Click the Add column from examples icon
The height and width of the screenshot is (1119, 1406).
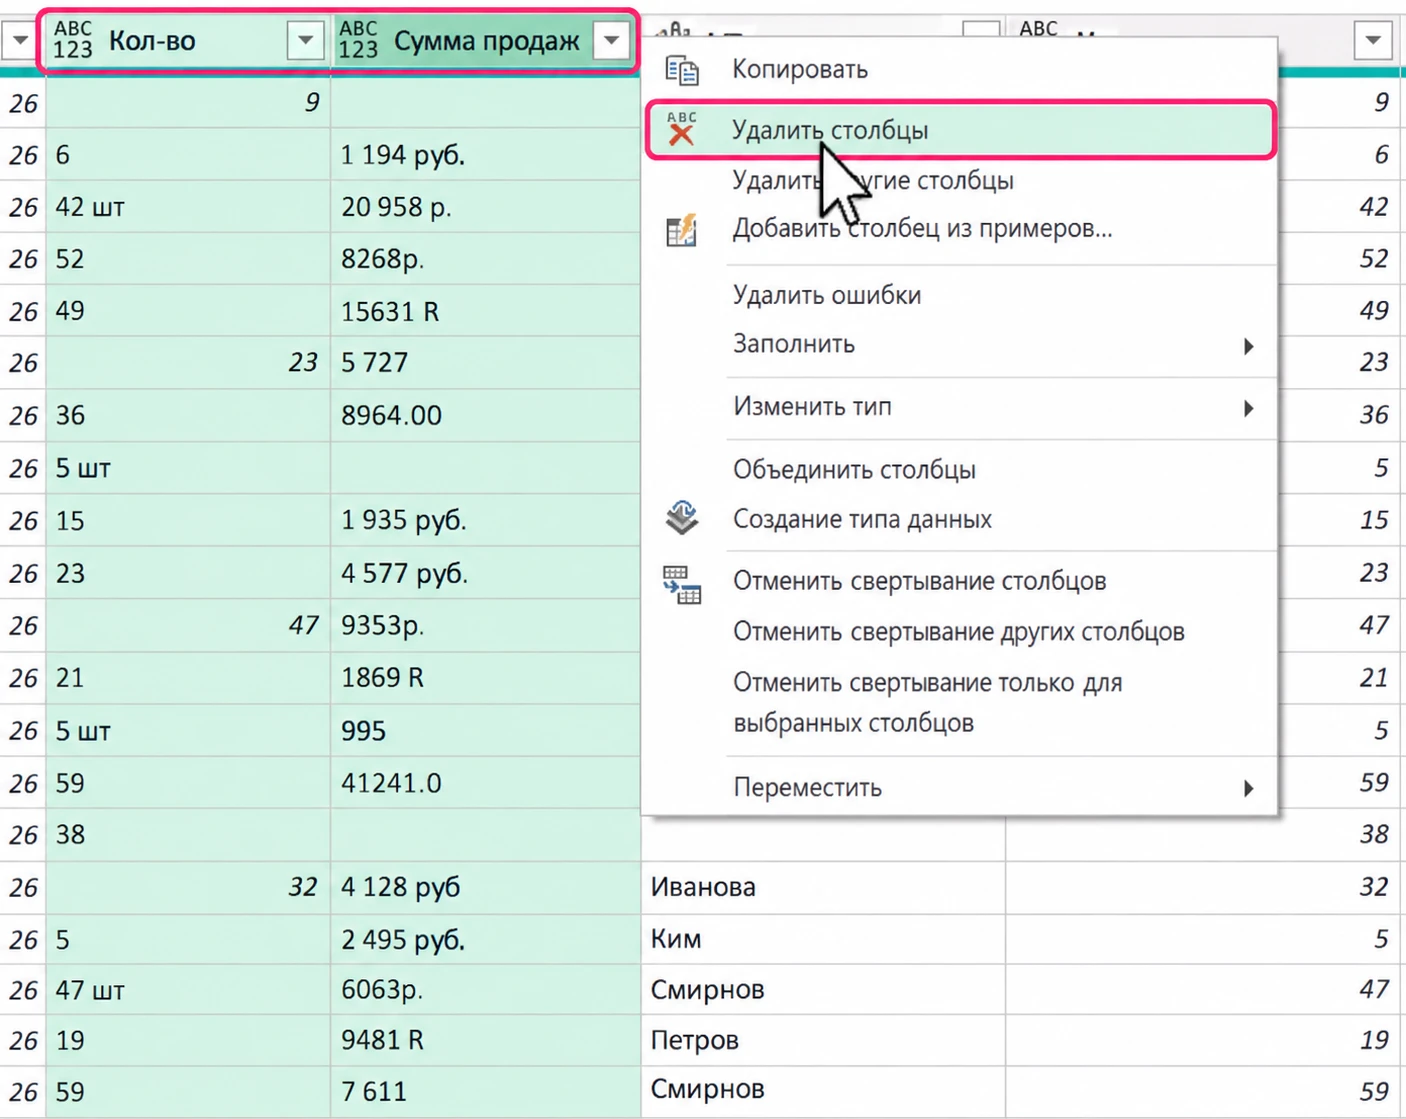click(x=681, y=230)
